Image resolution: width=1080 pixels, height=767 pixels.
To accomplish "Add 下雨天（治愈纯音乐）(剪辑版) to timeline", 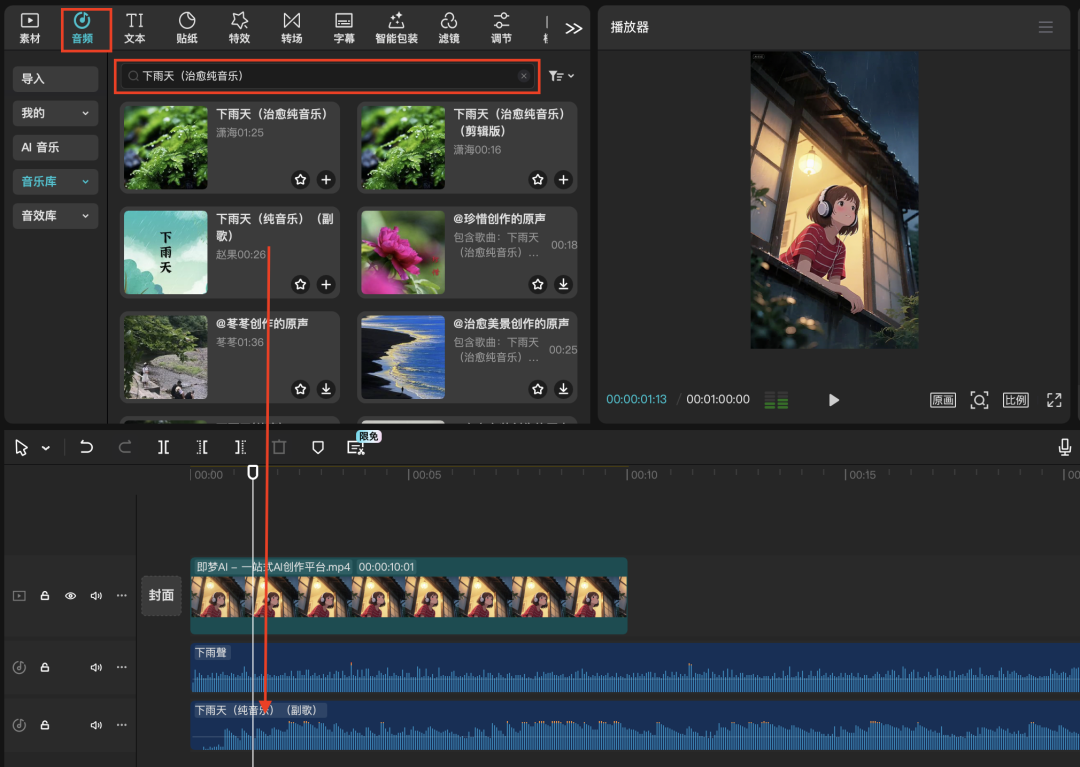I will pos(563,180).
